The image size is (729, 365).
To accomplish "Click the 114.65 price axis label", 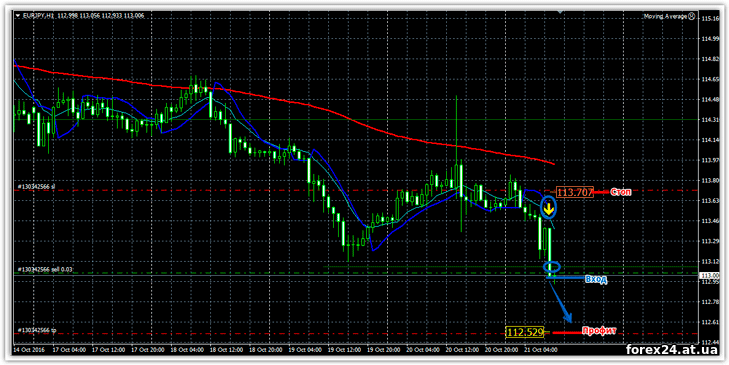I will click(711, 79).
